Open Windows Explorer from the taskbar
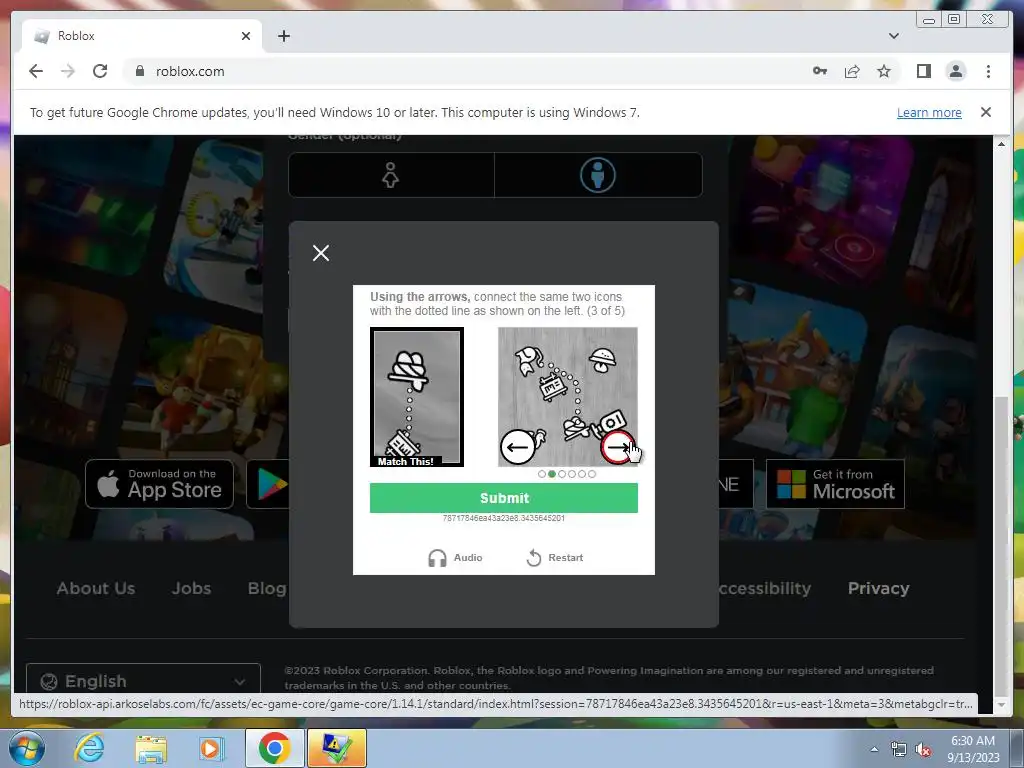The image size is (1024, 768). [x=151, y=748]
